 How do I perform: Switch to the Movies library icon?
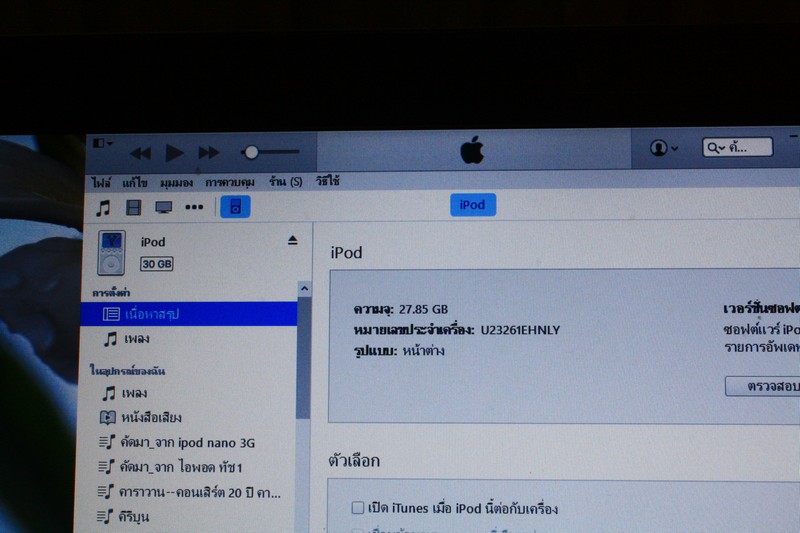coord(134,207)
